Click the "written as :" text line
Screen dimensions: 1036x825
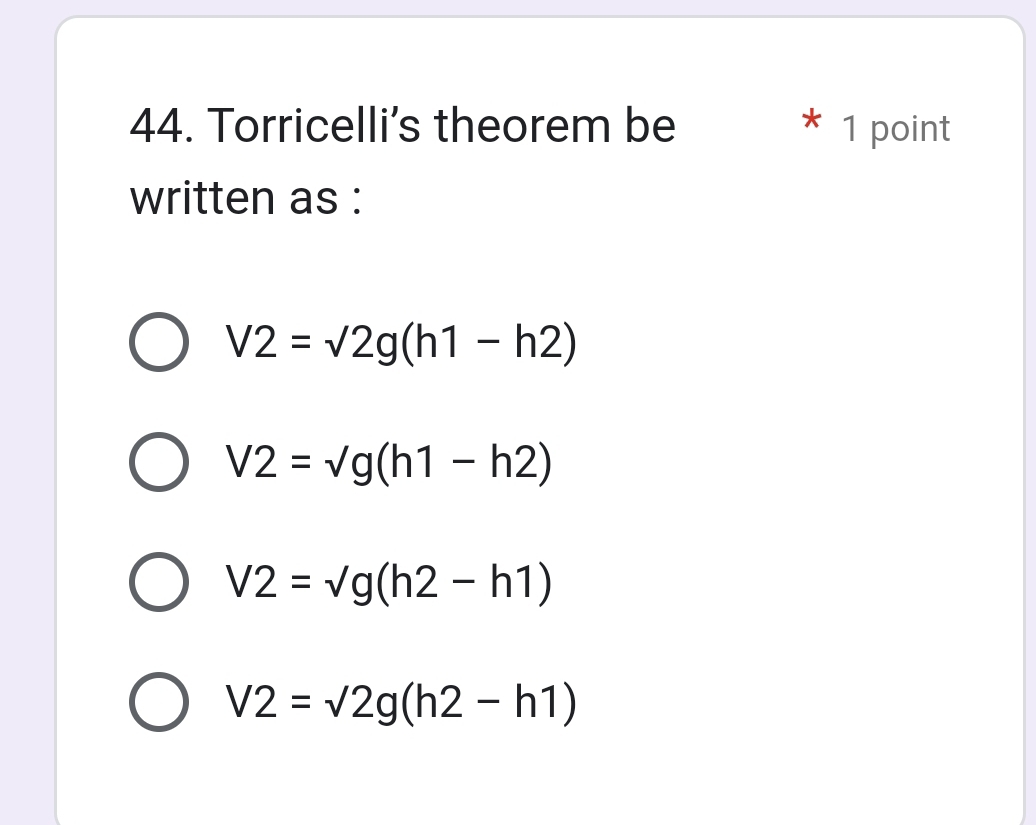(x=246, y=198)
